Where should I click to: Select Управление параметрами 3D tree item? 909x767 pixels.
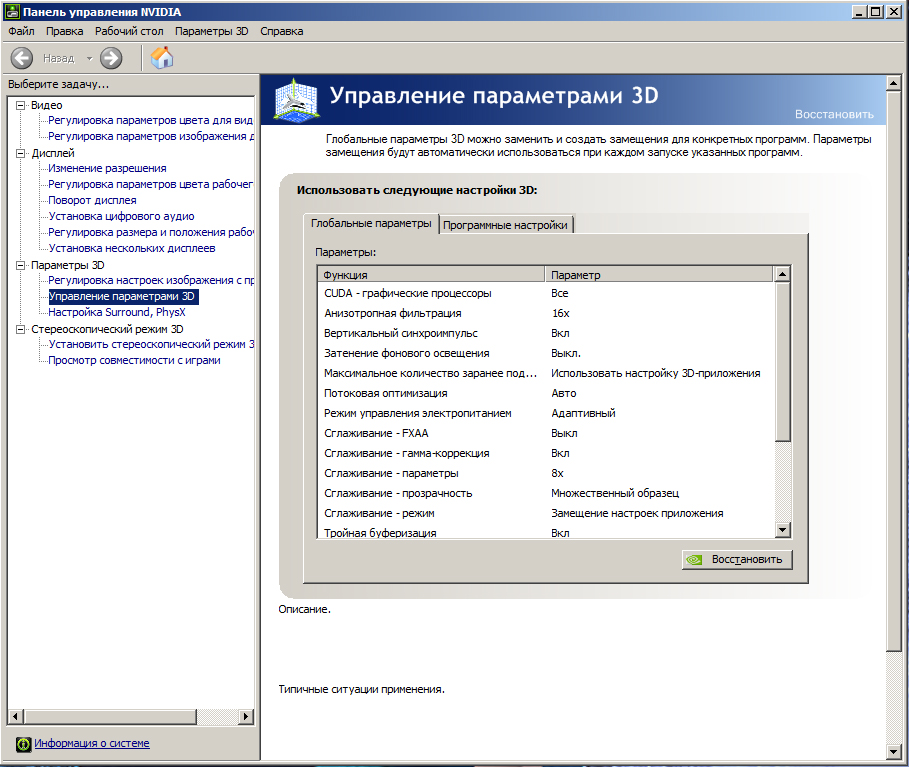pos(123,296)
